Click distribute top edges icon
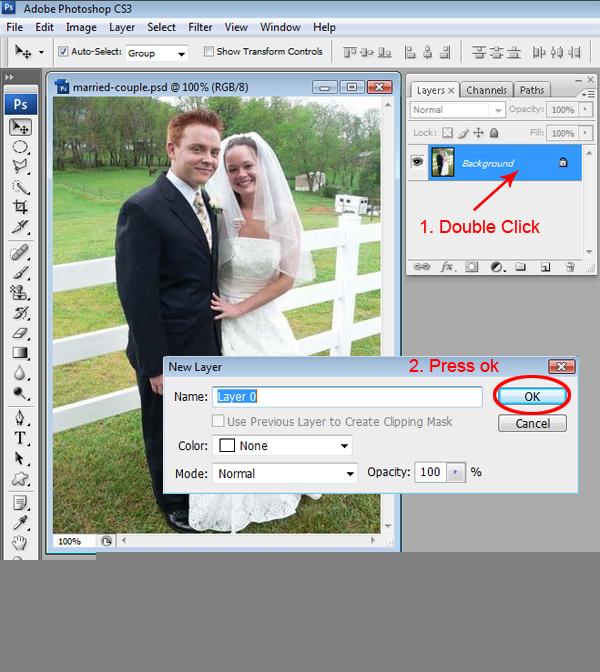The width and height of the screenshot is (600, 672). click(x=479, y=52)
